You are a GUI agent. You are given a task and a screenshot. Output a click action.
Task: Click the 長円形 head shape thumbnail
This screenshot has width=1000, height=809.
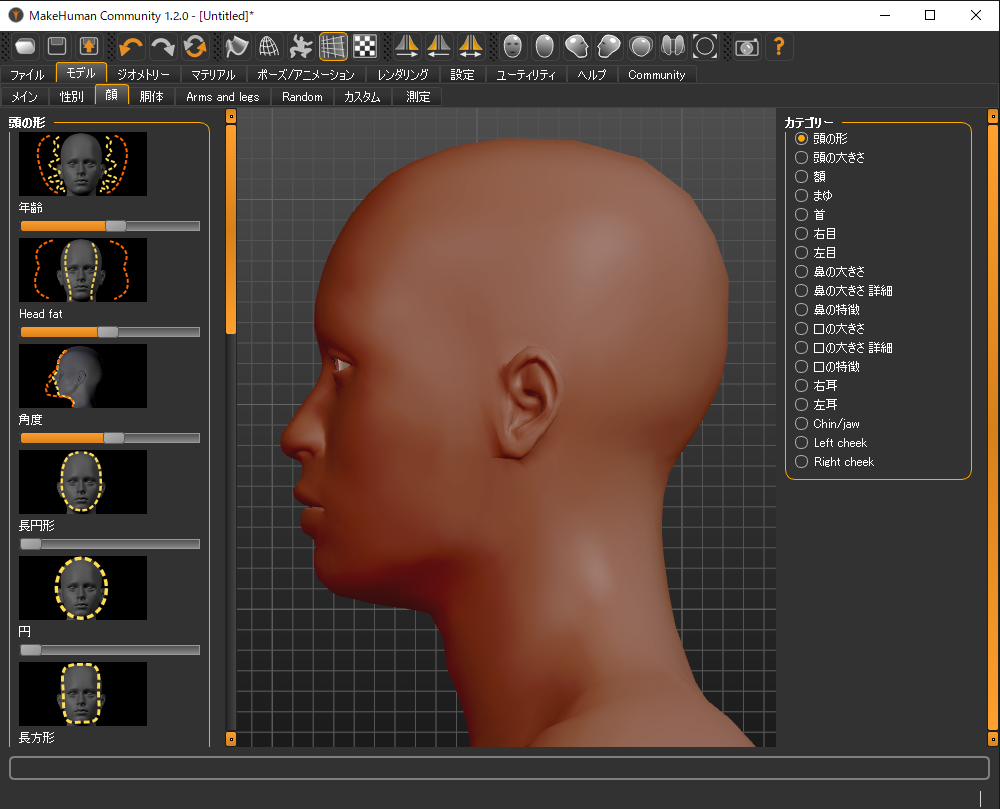(82, 481)
